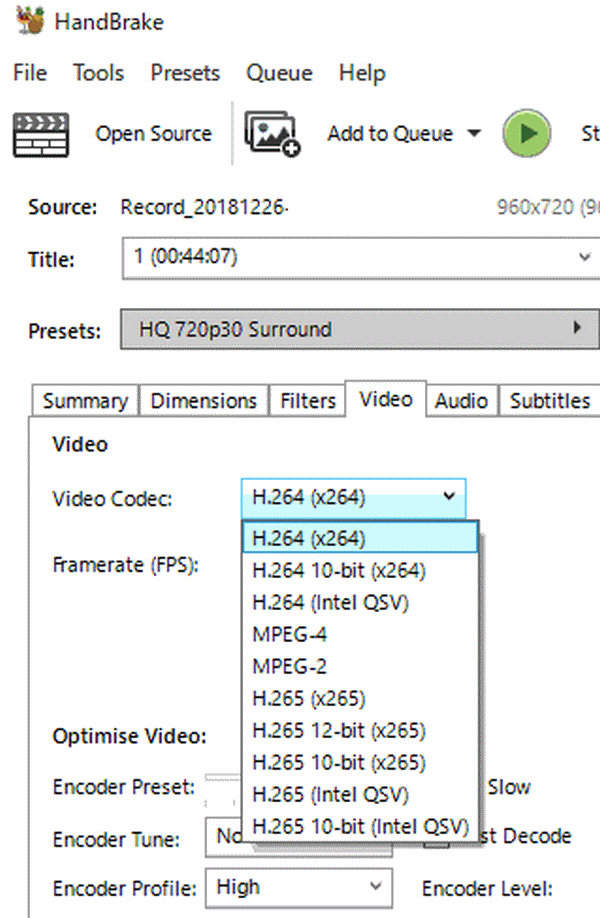Switch to the Subtitles tab
600x918 pixels.
coord(550,400)
